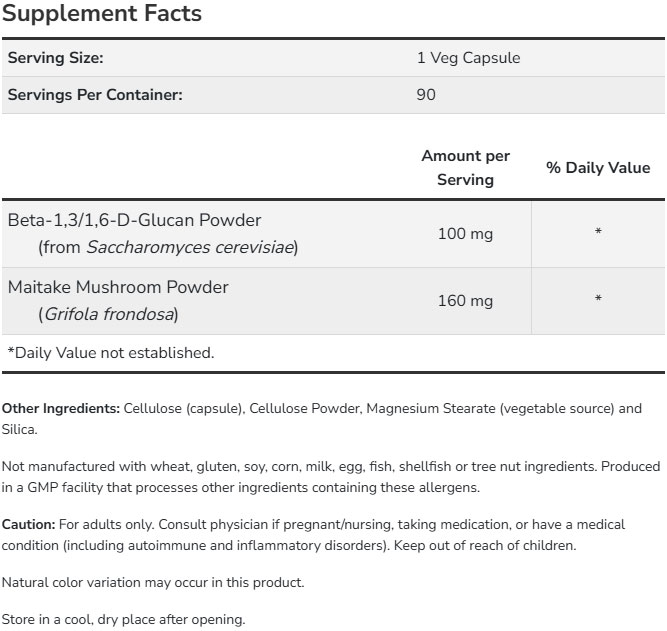Click the 100 mg amount
The height and width of the screenshot is (631, 667).
pyautogui.click(x=465, y=234)
